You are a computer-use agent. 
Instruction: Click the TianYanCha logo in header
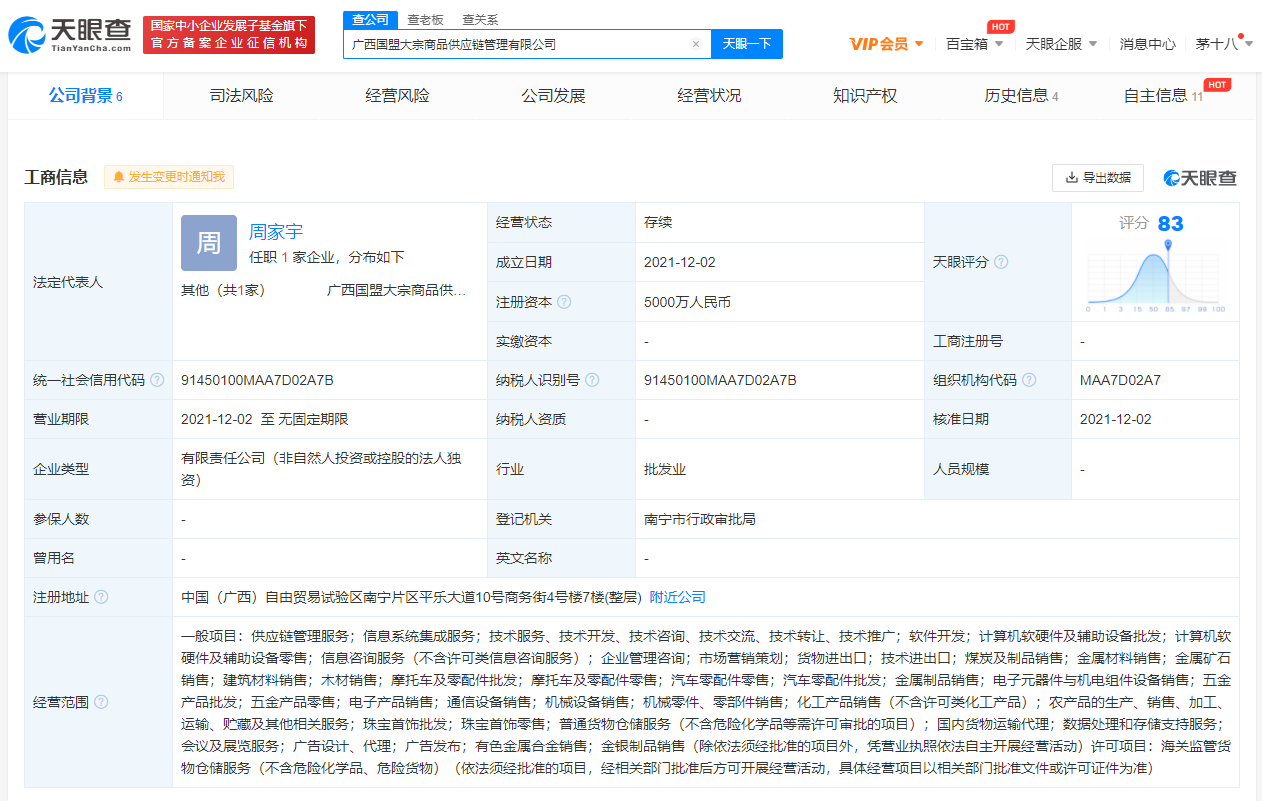70,35
